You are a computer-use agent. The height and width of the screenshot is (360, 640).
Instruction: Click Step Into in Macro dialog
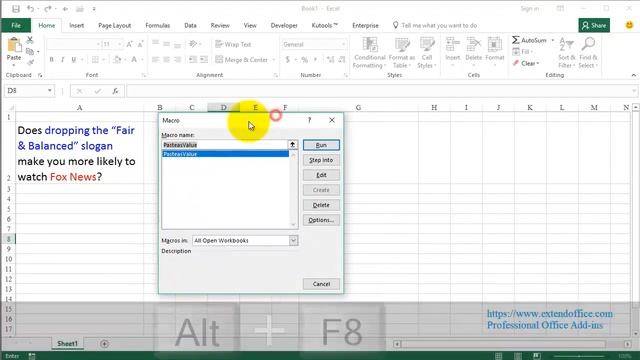click(321, 160)
